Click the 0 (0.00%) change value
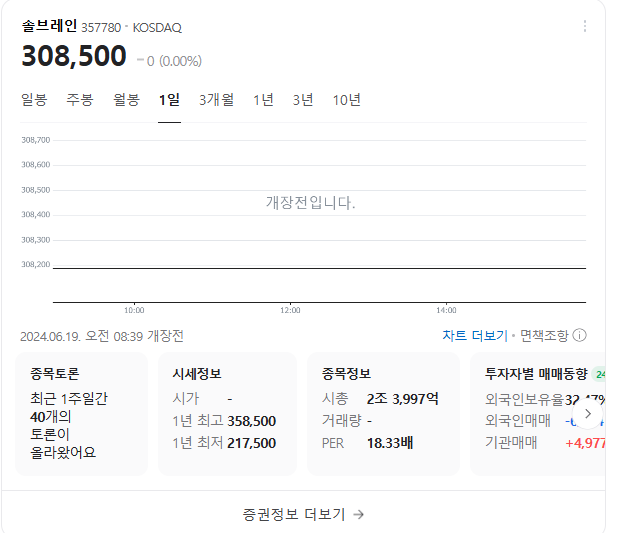Viewport: 617px width, 533px height. (170, 61)
